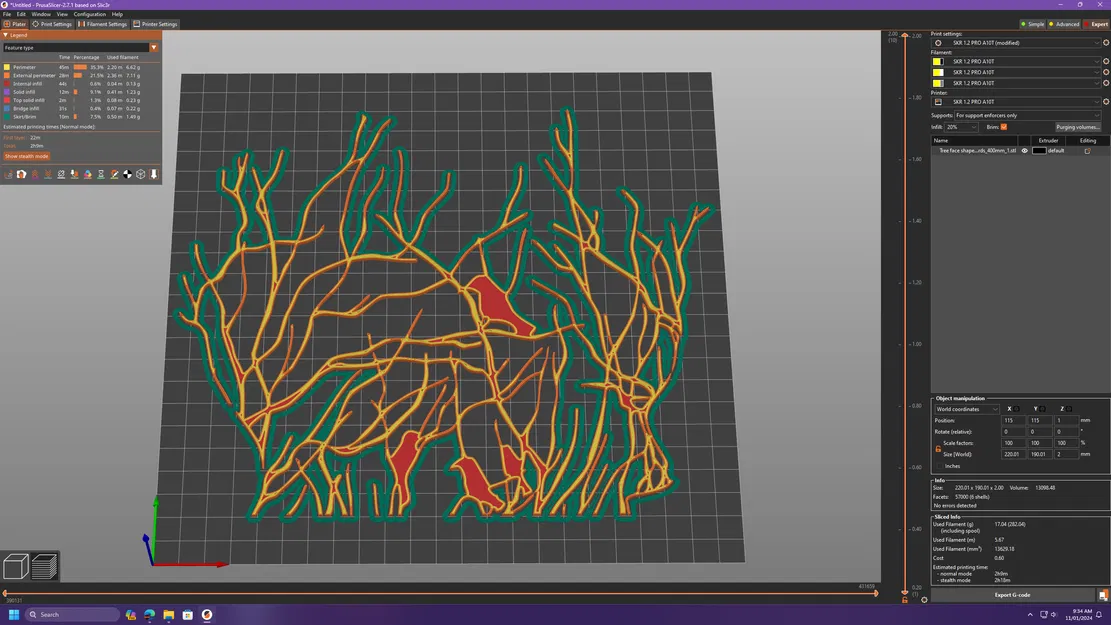Screen dimensions: 1111x625
Task: Open the View menu
Action: coord(62,14)
